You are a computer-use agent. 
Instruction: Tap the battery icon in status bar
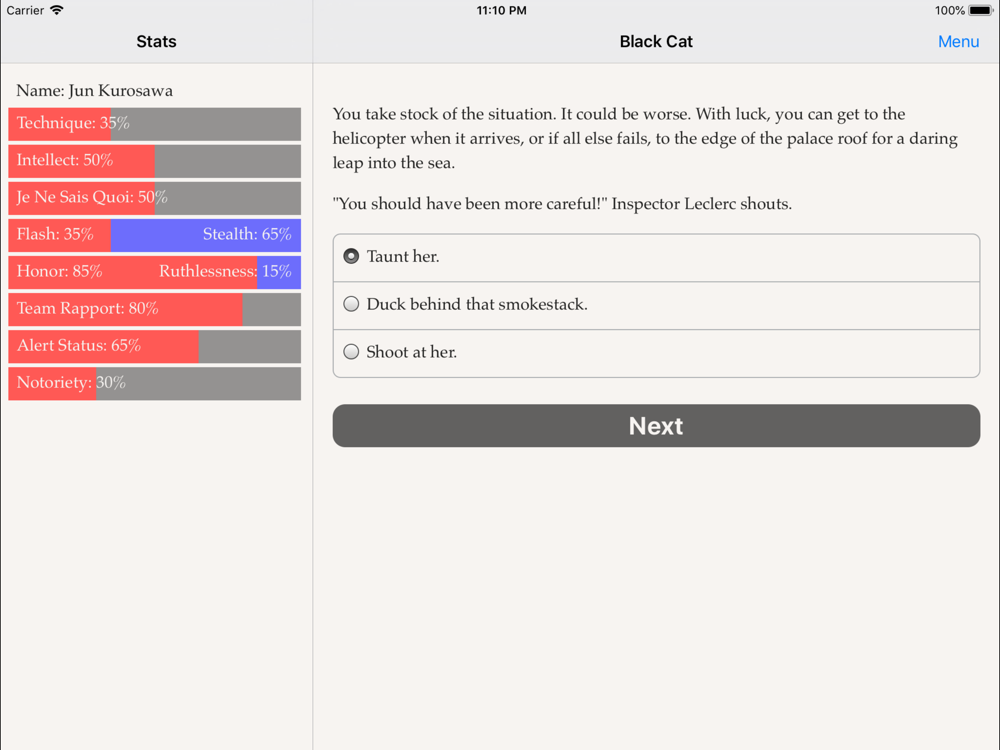point(980,10)
